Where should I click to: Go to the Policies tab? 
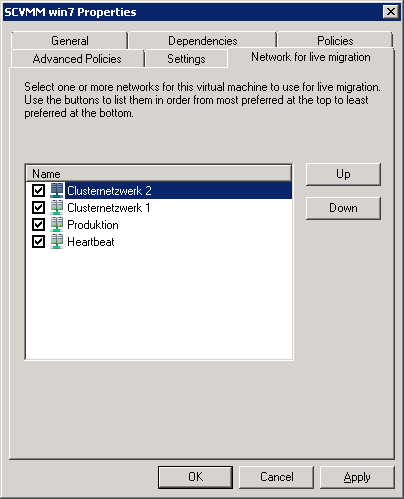[335, 41]
